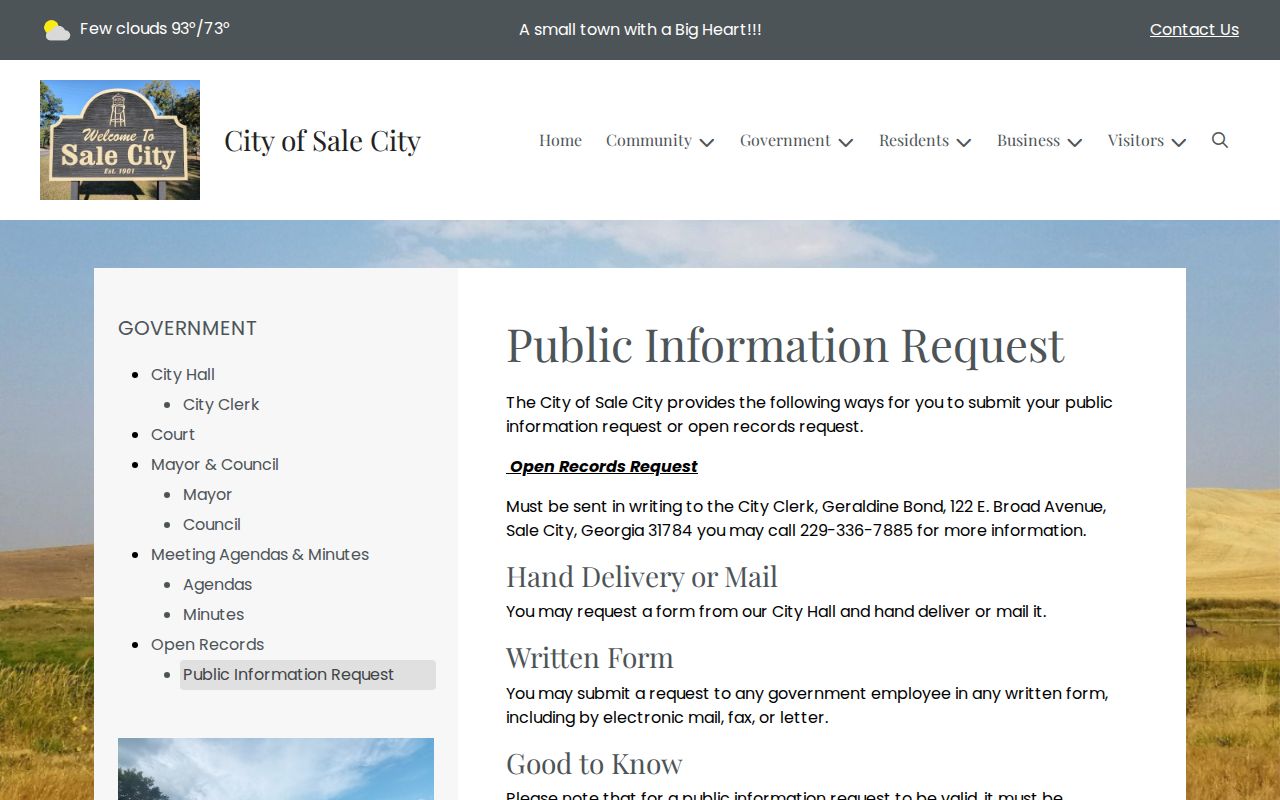Expand the Visitors menu chevron
The height and width of the screenshot is (800, 1280).
coord(1179,142)
